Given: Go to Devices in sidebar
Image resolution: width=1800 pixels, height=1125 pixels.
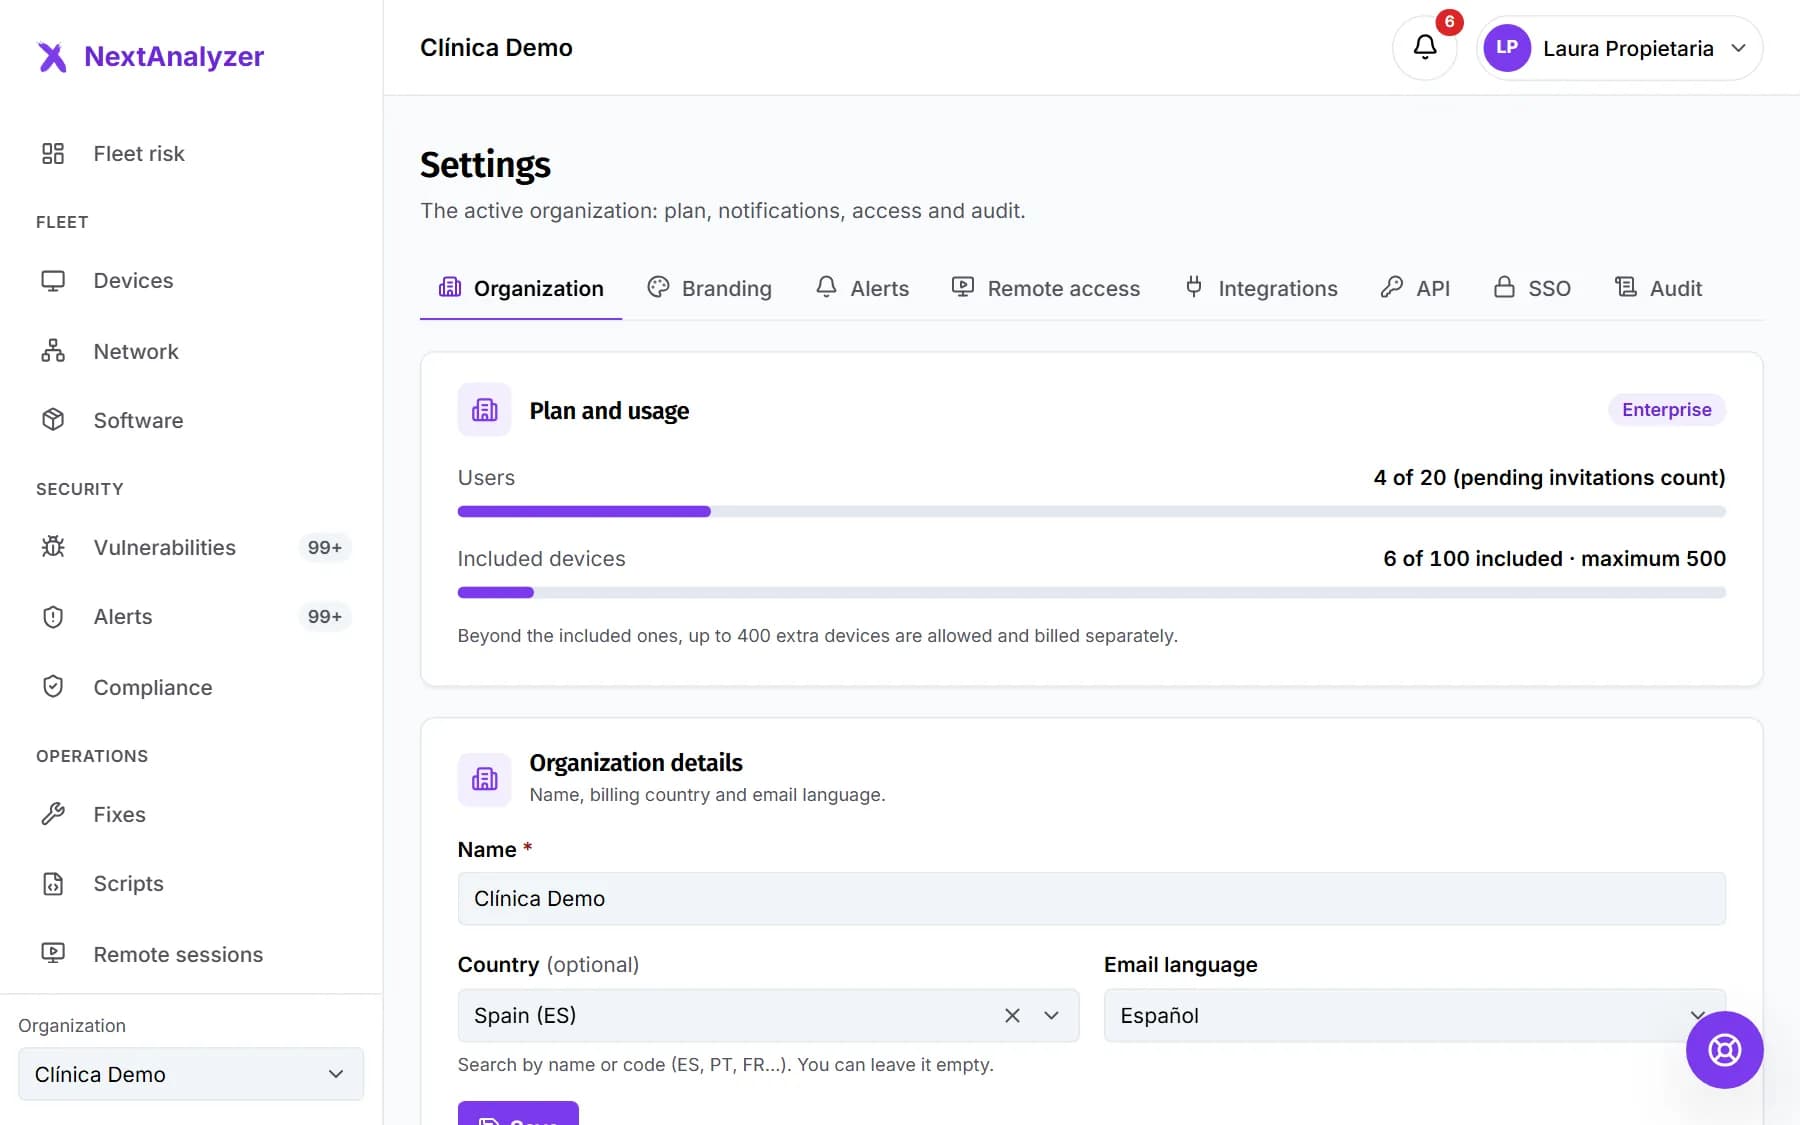Looking at the screenshot, I should point(191,281).
